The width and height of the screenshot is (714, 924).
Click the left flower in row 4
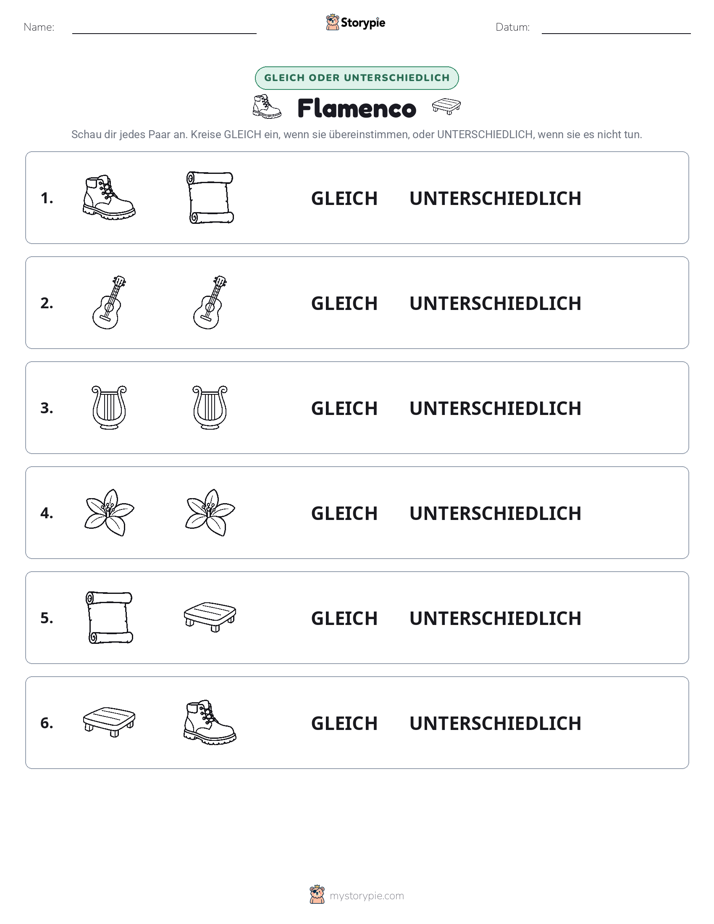109,512
